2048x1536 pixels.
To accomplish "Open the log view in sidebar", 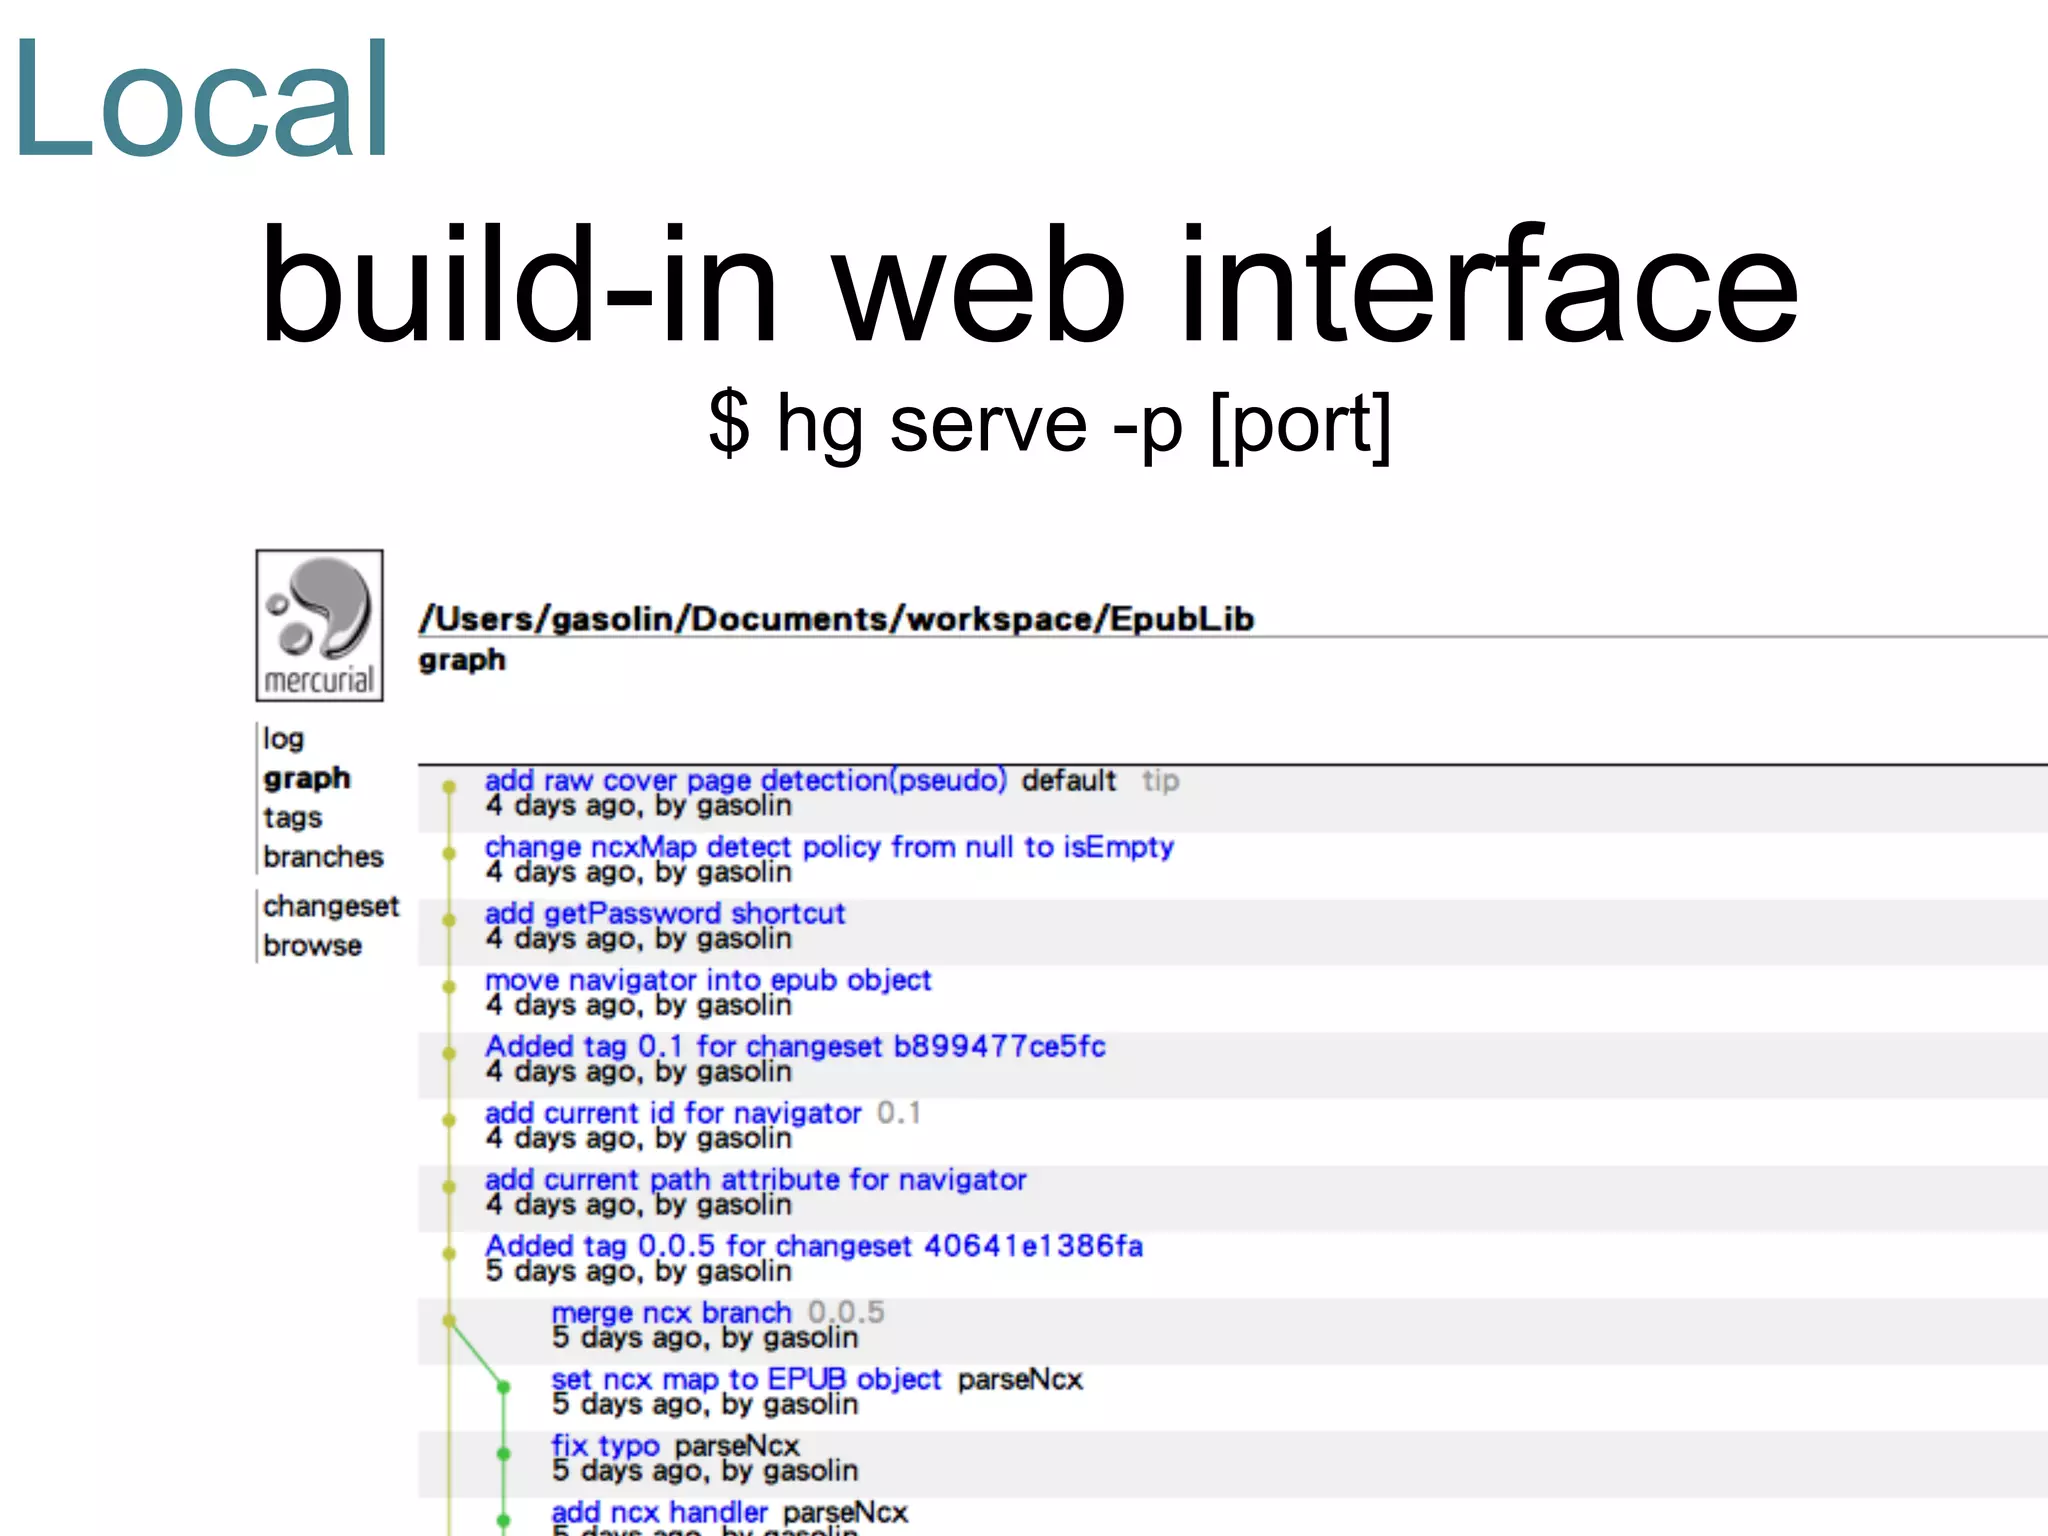I will 283,739.
